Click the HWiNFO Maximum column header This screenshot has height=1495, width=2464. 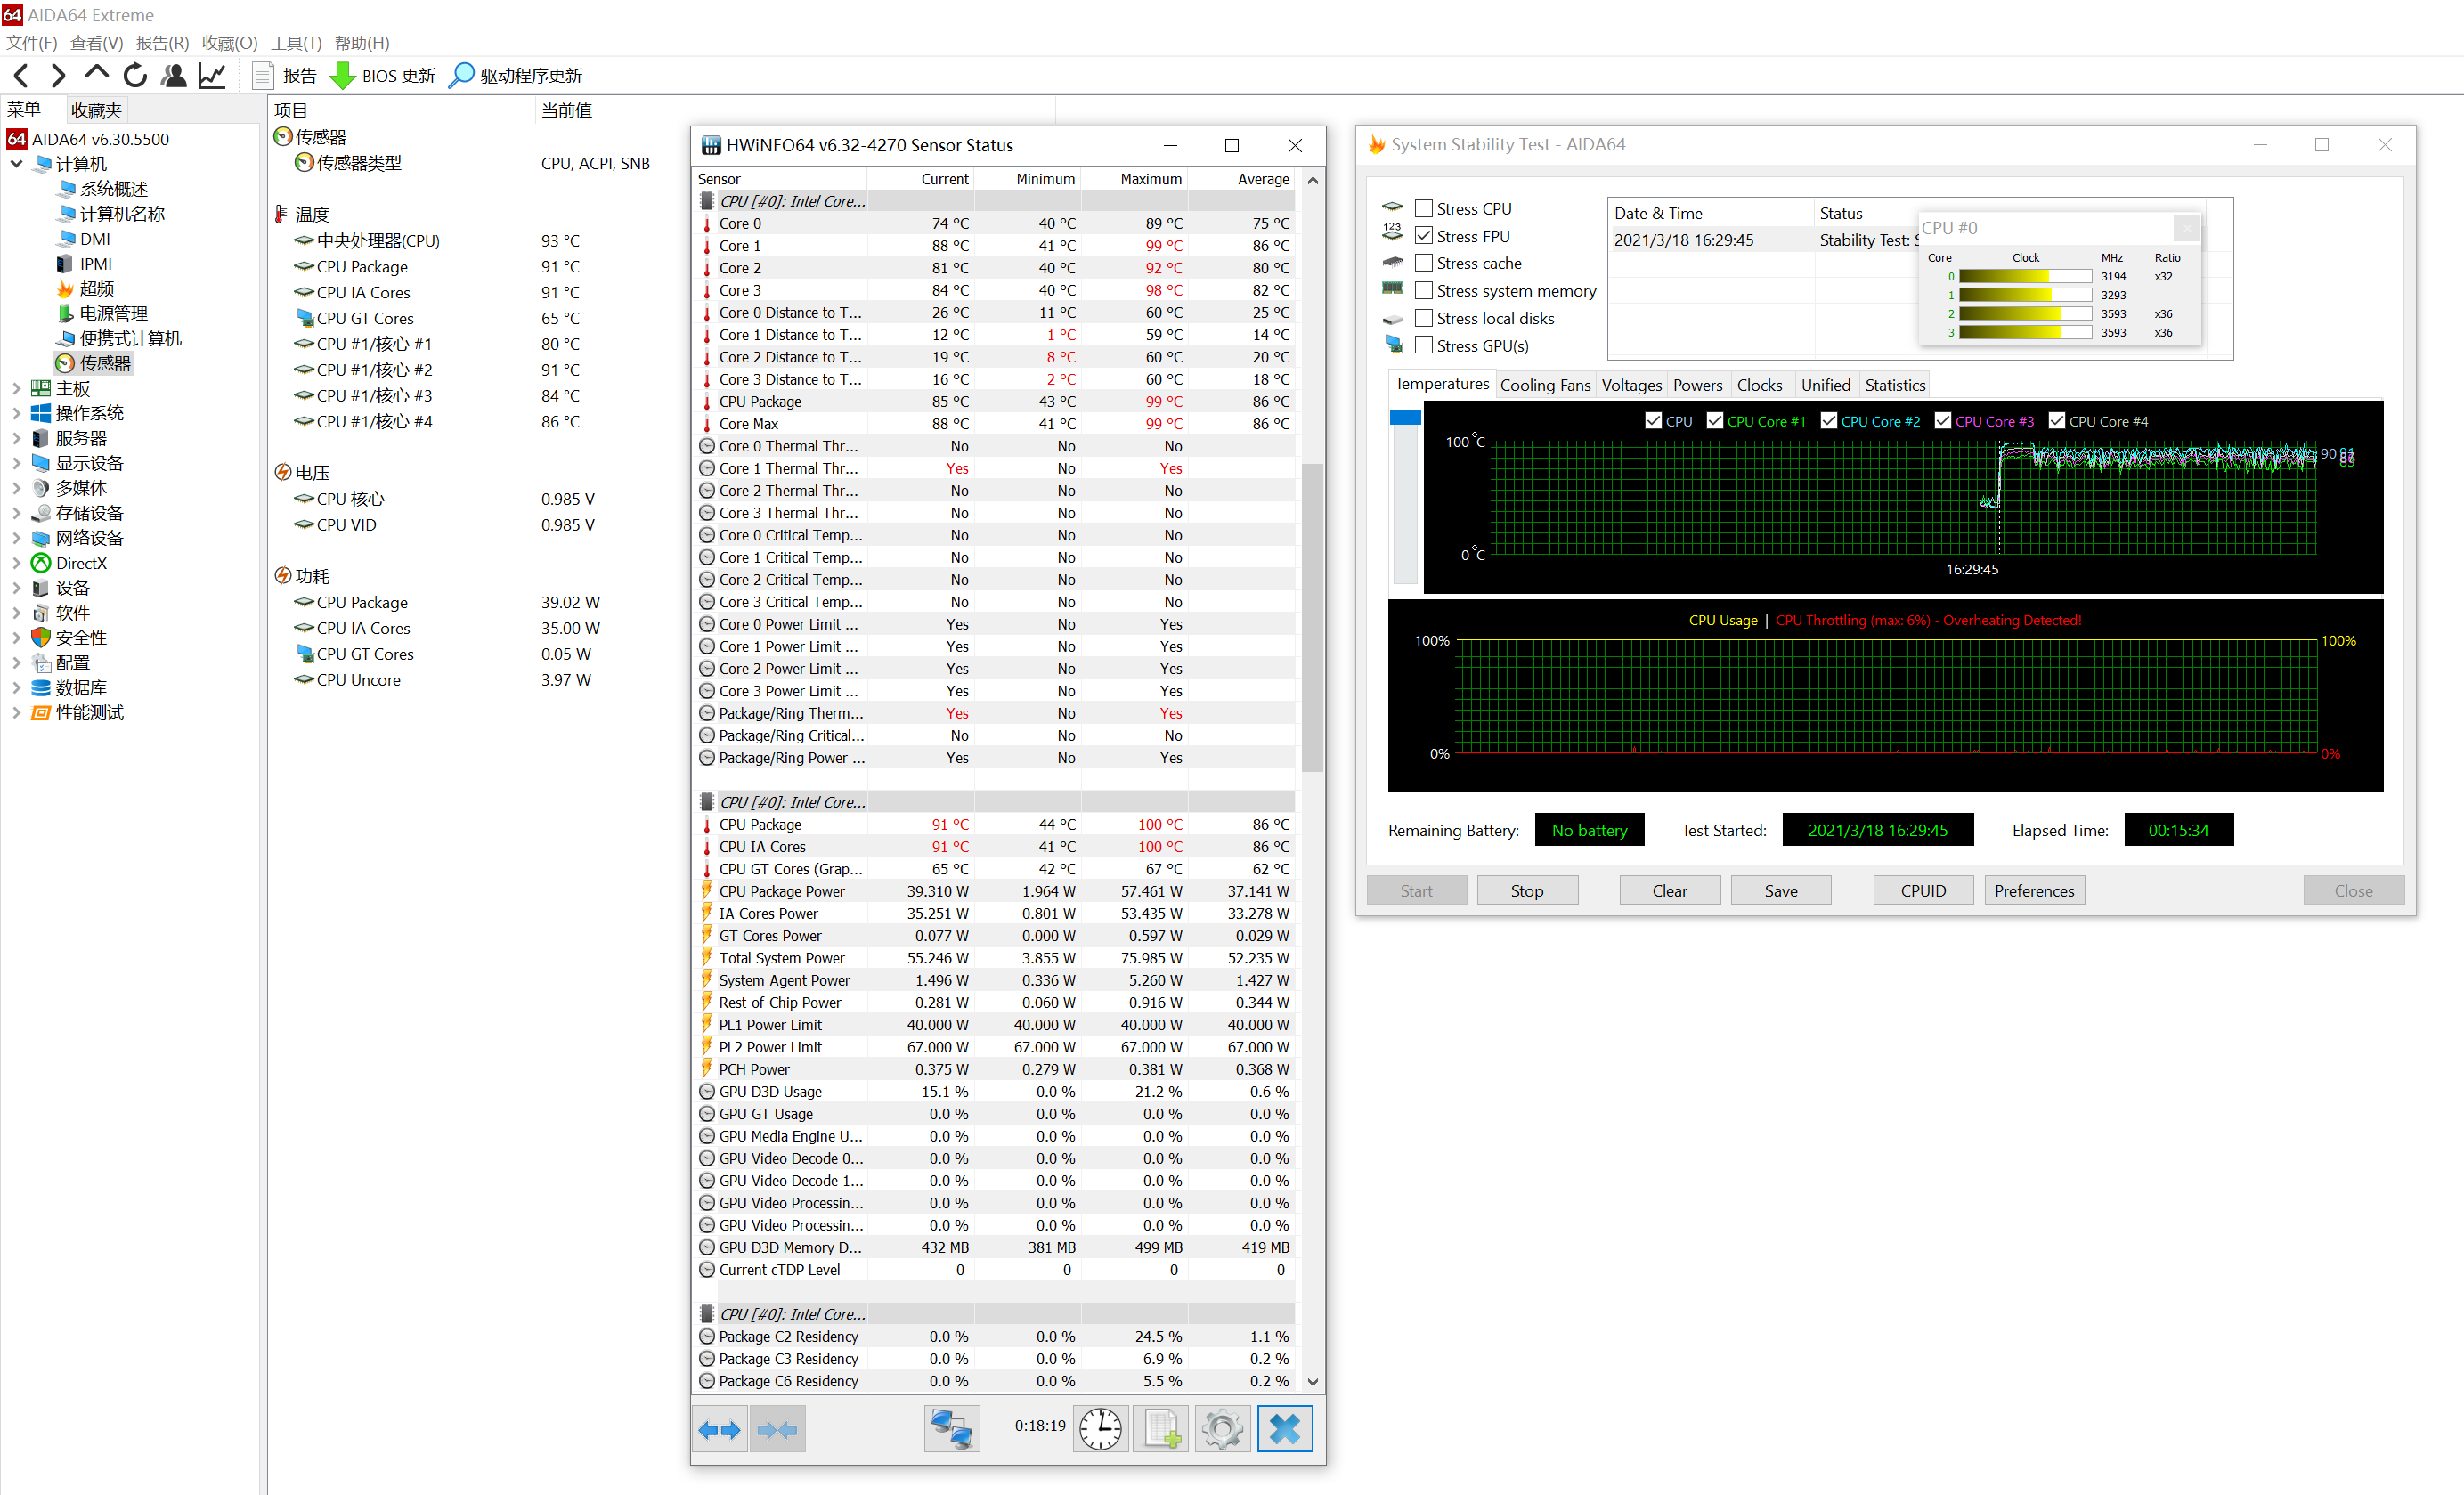click(1135, 179)
